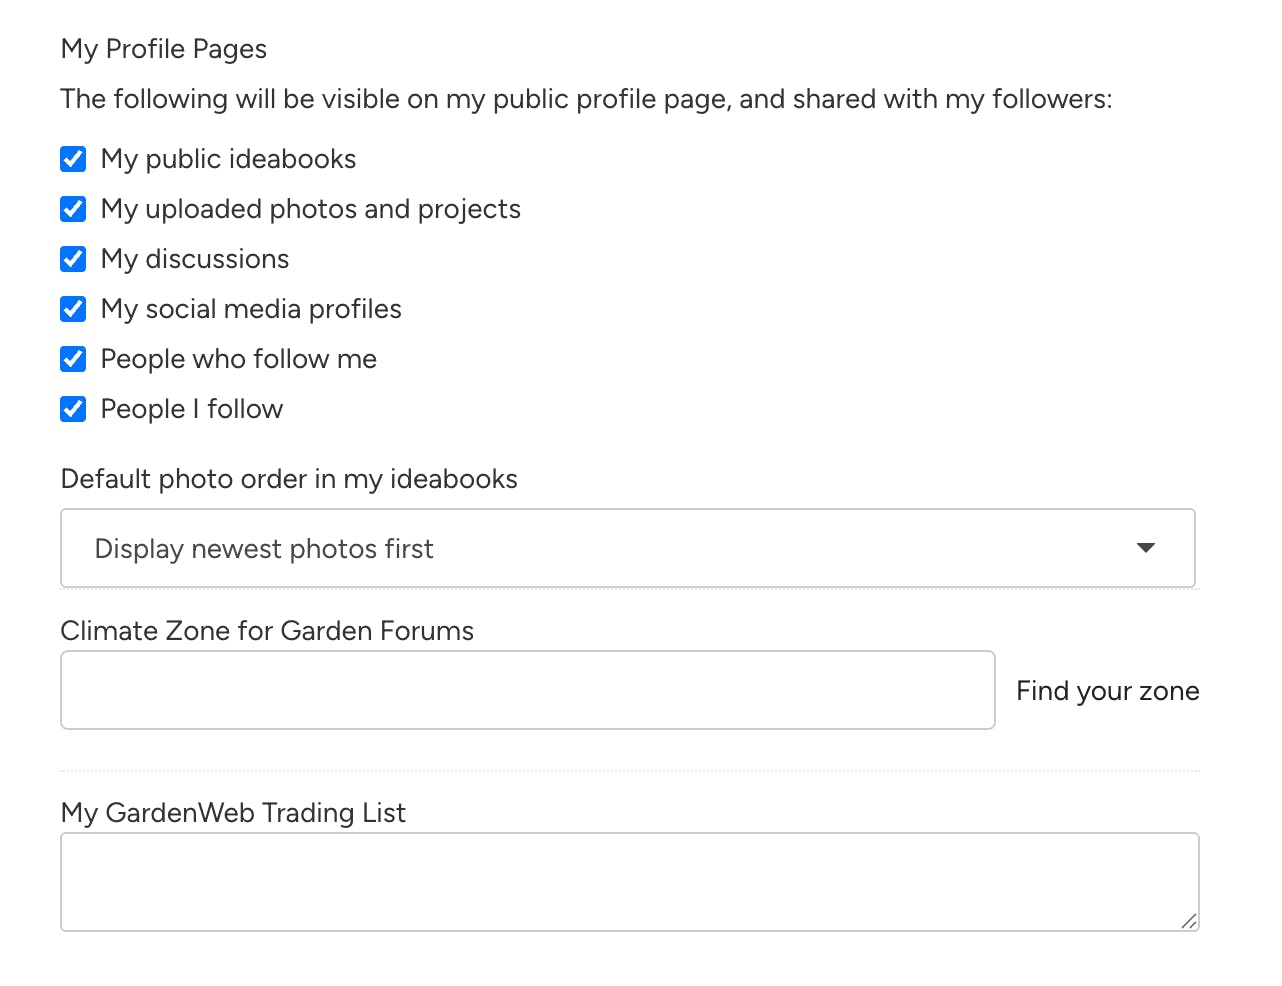
Task: Click the People who follow me label text
Action: click(239, 359)
